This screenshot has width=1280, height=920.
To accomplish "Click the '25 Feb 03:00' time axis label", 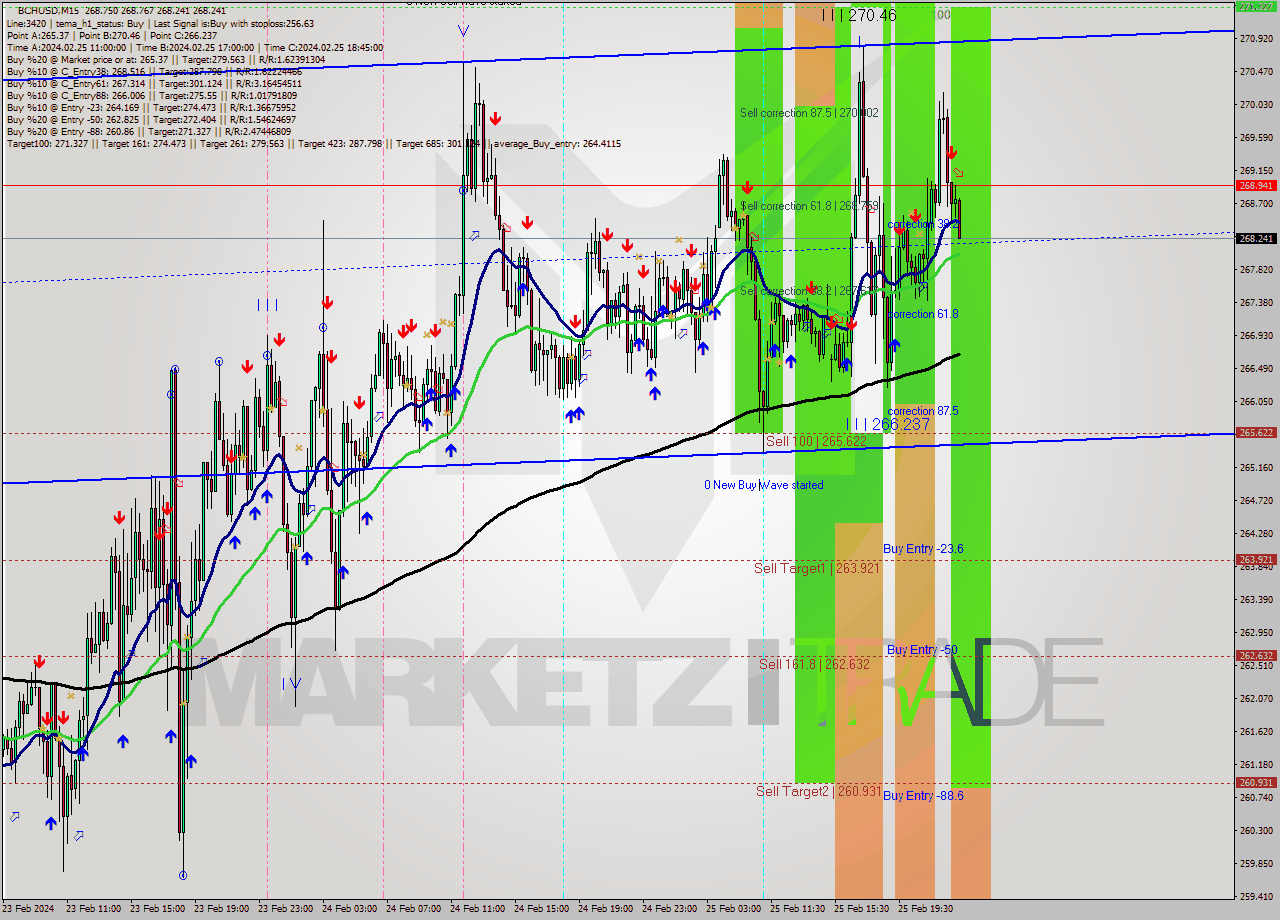I will click(733, 909).
